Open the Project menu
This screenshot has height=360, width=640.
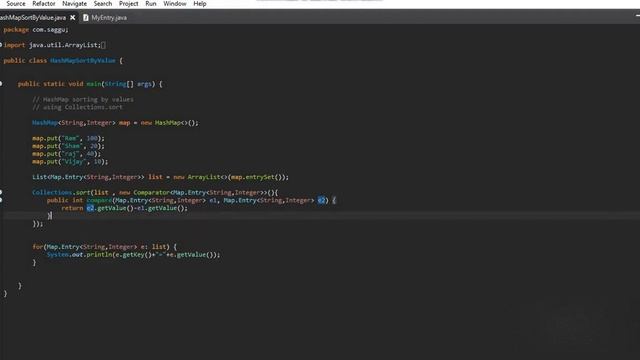[x=129, y=4]
